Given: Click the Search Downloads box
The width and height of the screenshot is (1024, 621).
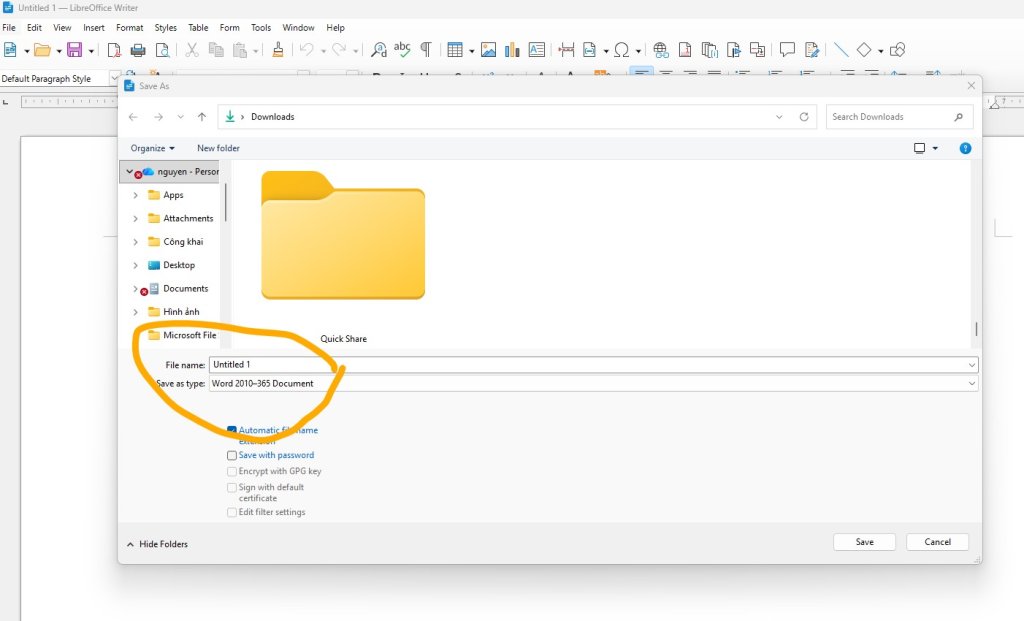Looking at the screenshot, I should pos(899,117).
